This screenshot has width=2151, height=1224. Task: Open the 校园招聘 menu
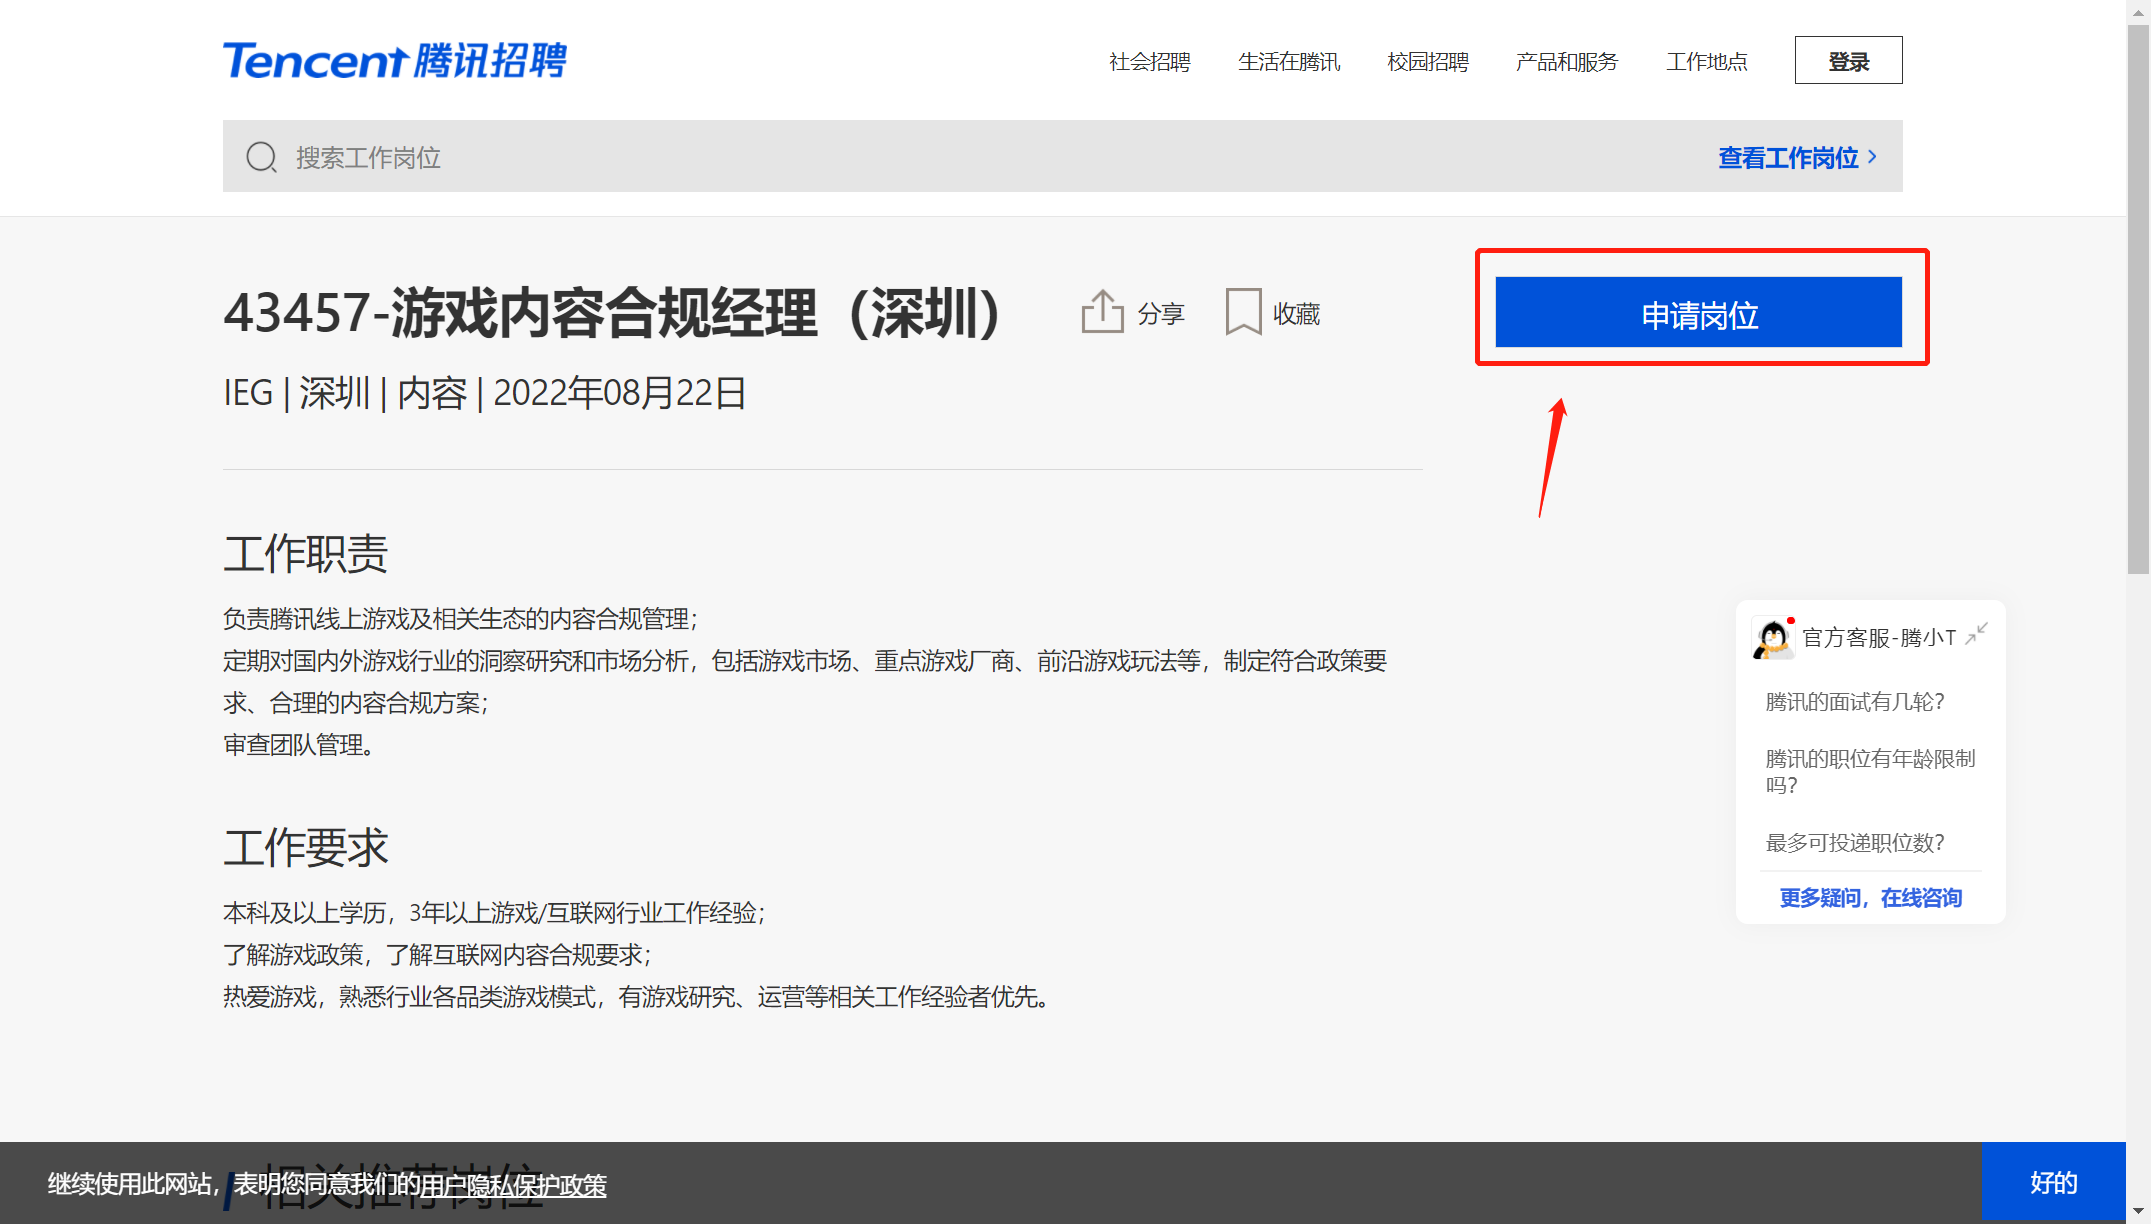coord(1427,62)
